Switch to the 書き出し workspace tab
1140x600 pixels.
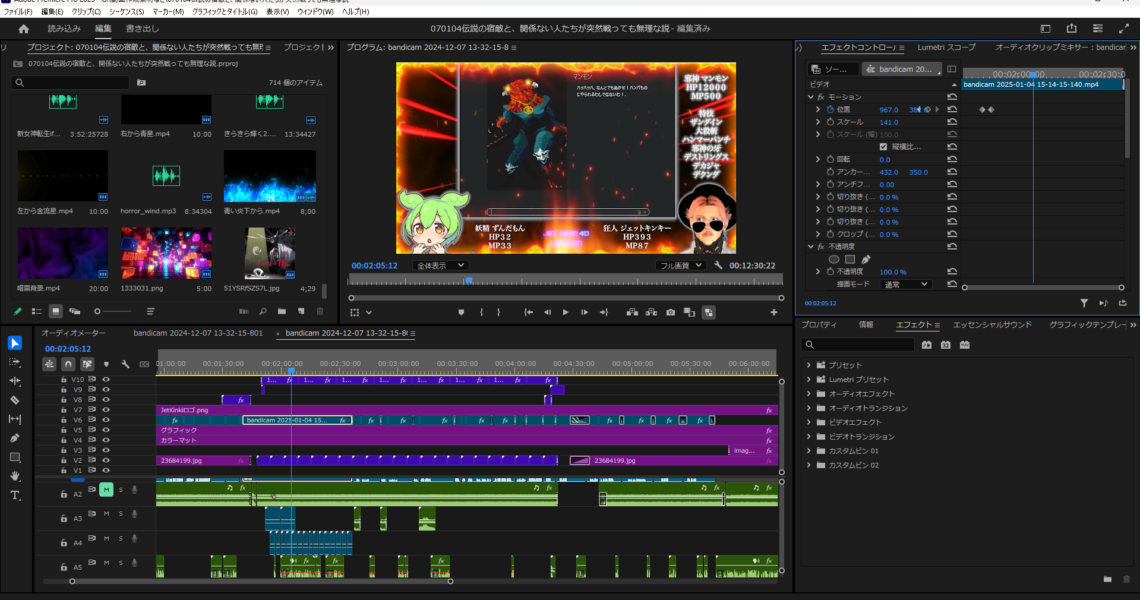[142, 28]
